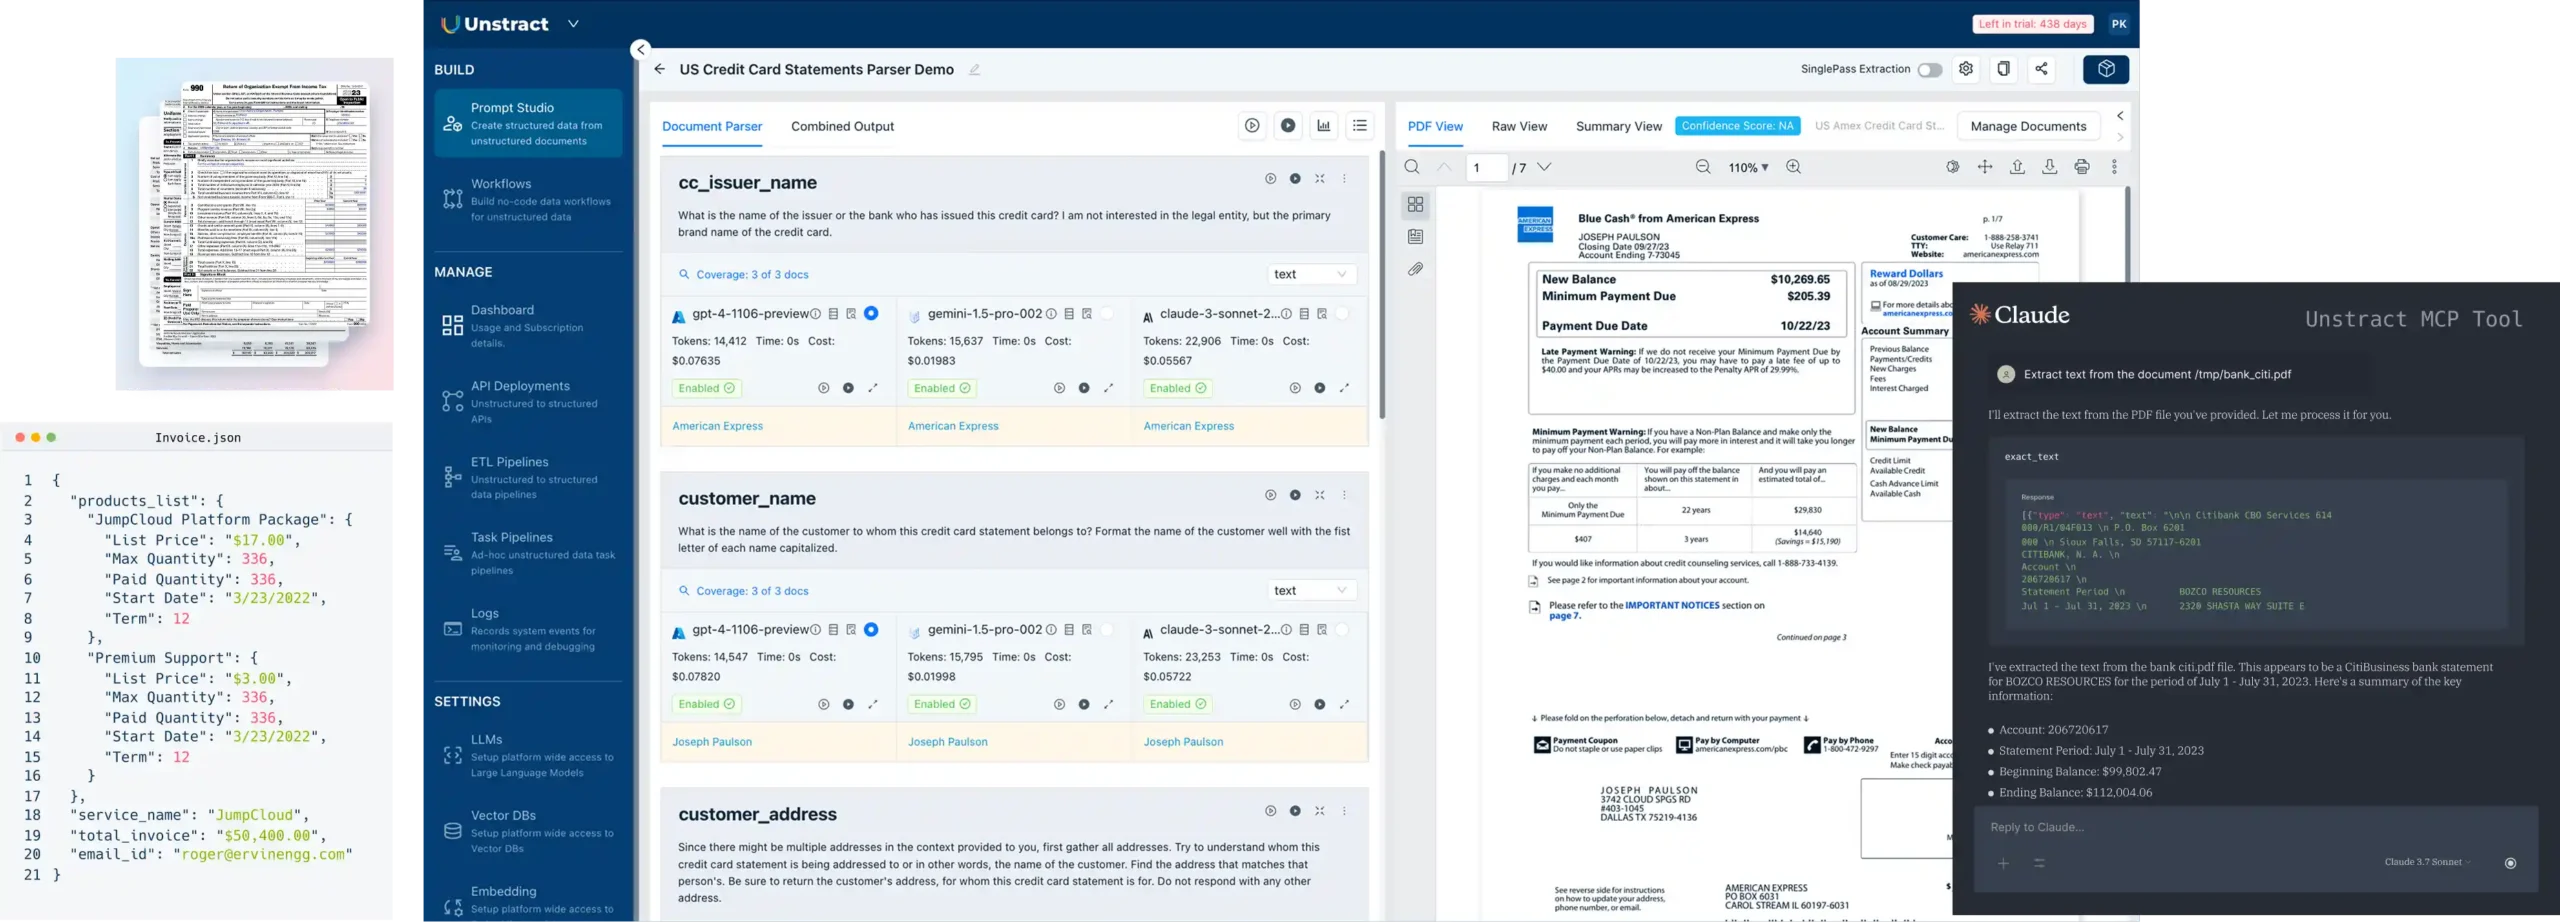
Task: Click the Manage Documents button
Action: [2028, 126]
